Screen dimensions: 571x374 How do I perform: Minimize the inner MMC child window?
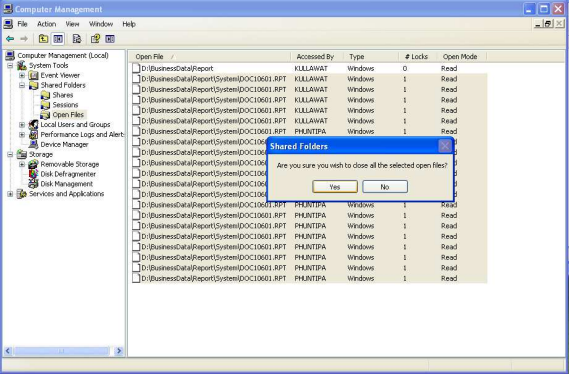point(538,24)
